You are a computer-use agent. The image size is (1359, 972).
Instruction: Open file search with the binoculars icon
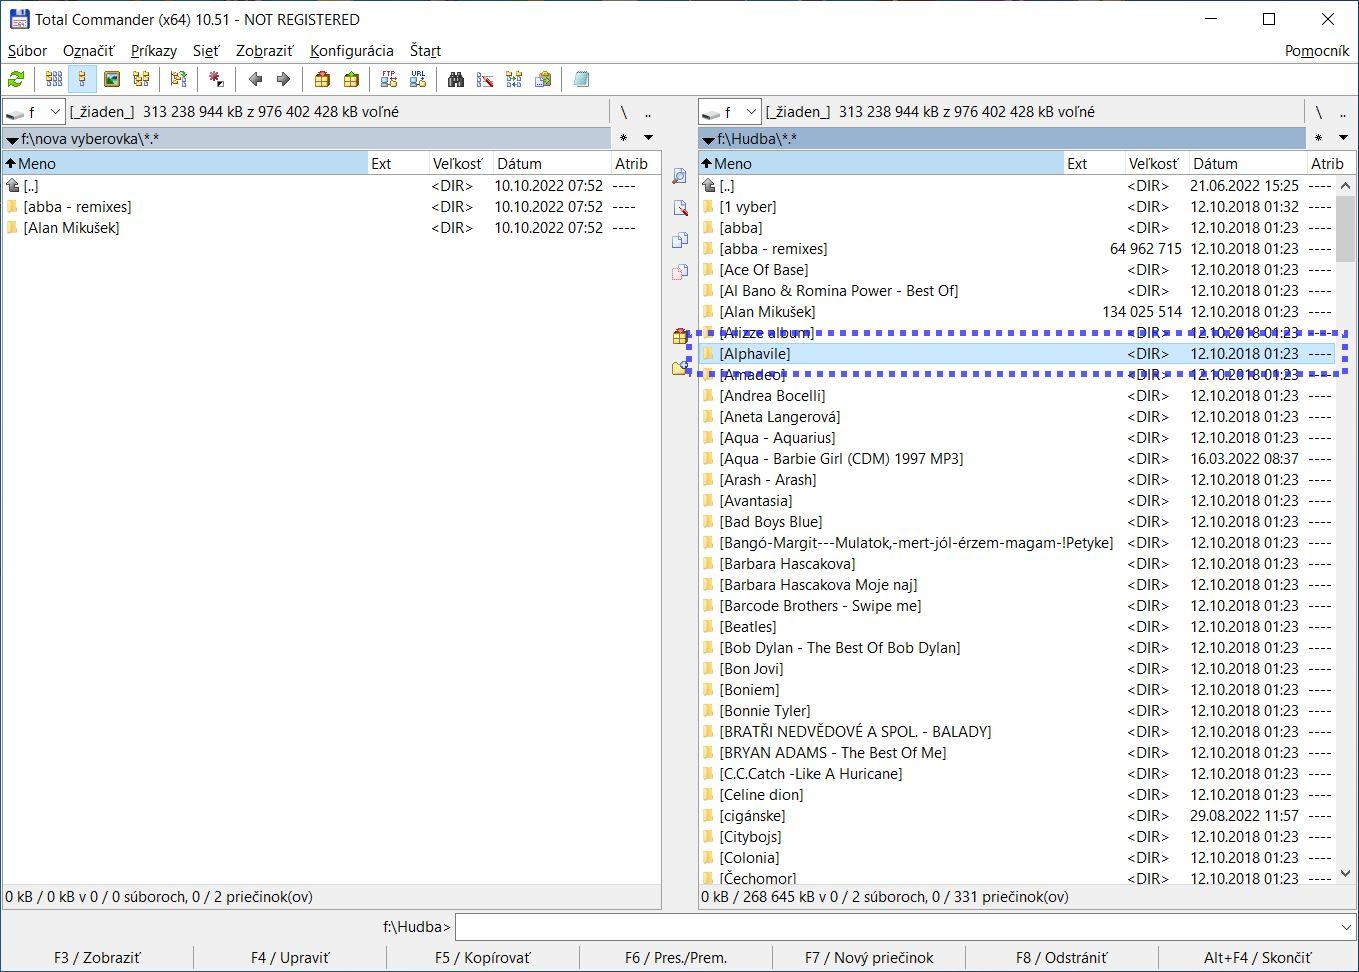pyautogui.click(x=456, y=79)
